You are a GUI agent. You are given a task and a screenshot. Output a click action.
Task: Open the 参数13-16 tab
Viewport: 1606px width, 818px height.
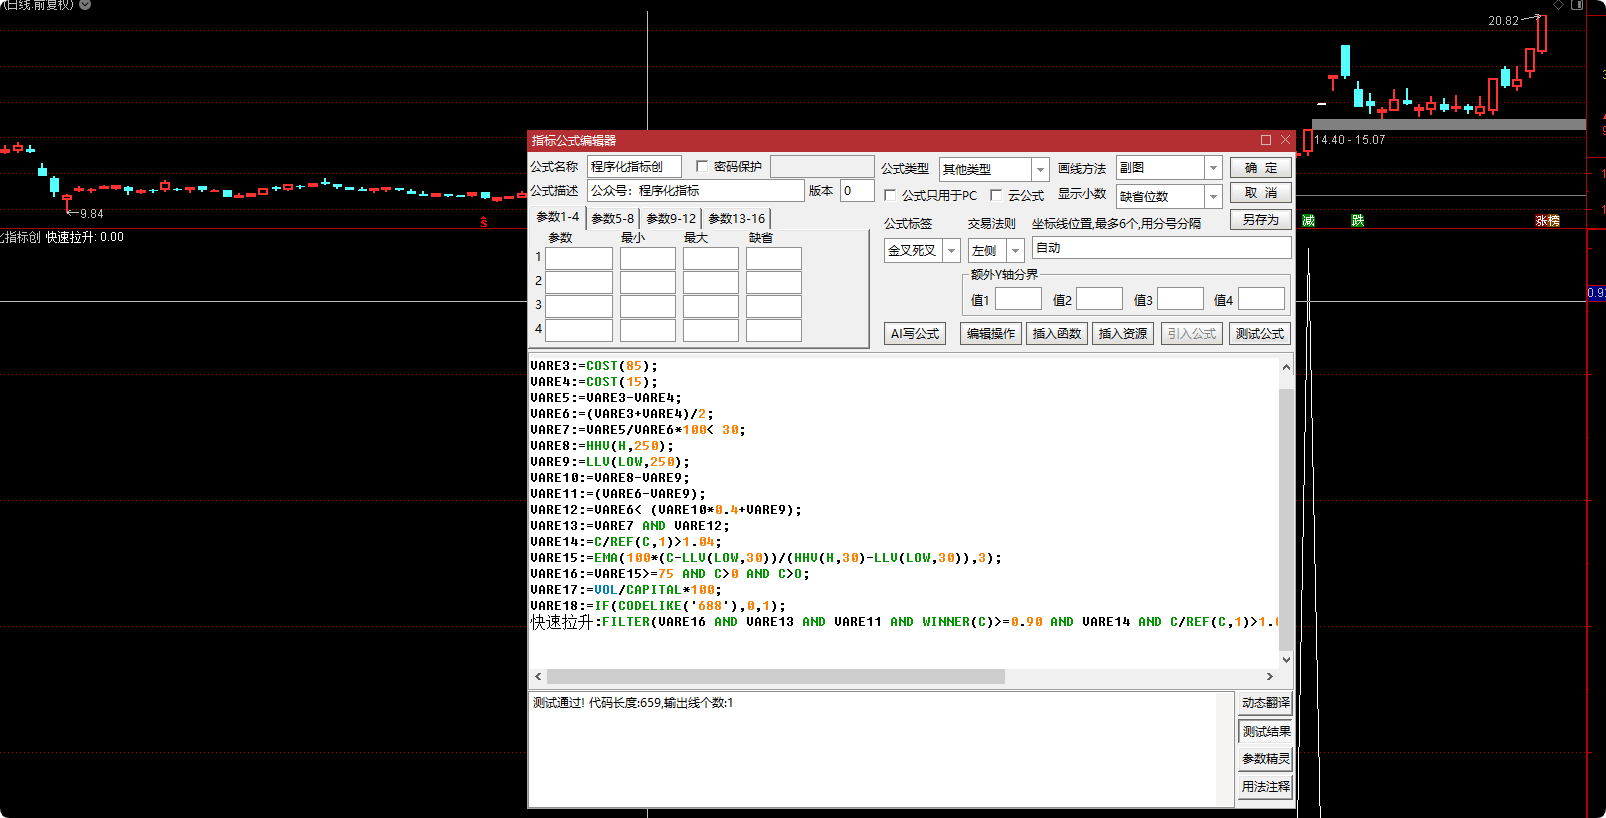pos(736,218)
